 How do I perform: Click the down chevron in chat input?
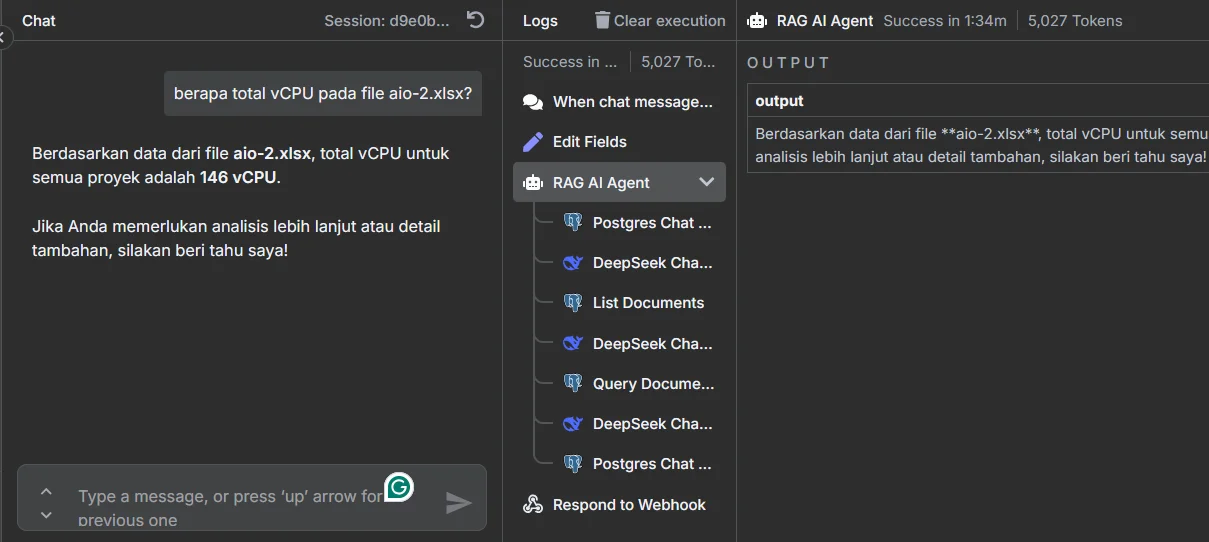pyautogui.click(x=46, y=515)
